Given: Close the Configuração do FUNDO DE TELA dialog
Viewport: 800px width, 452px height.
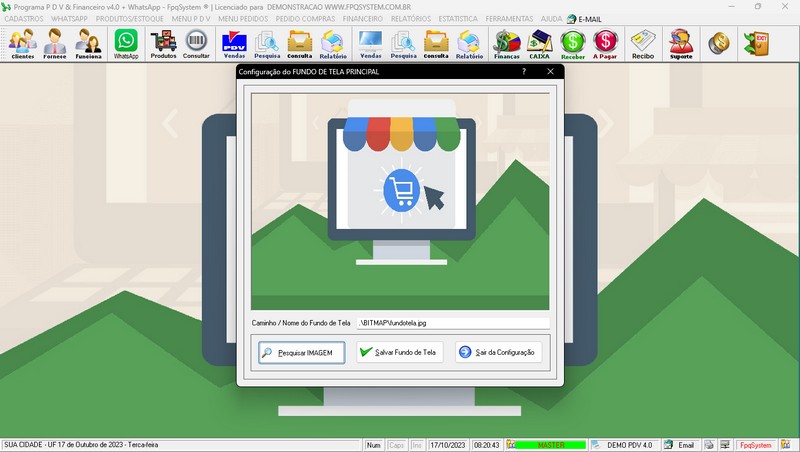Looking at the screenshot, I should pos(550,71).
